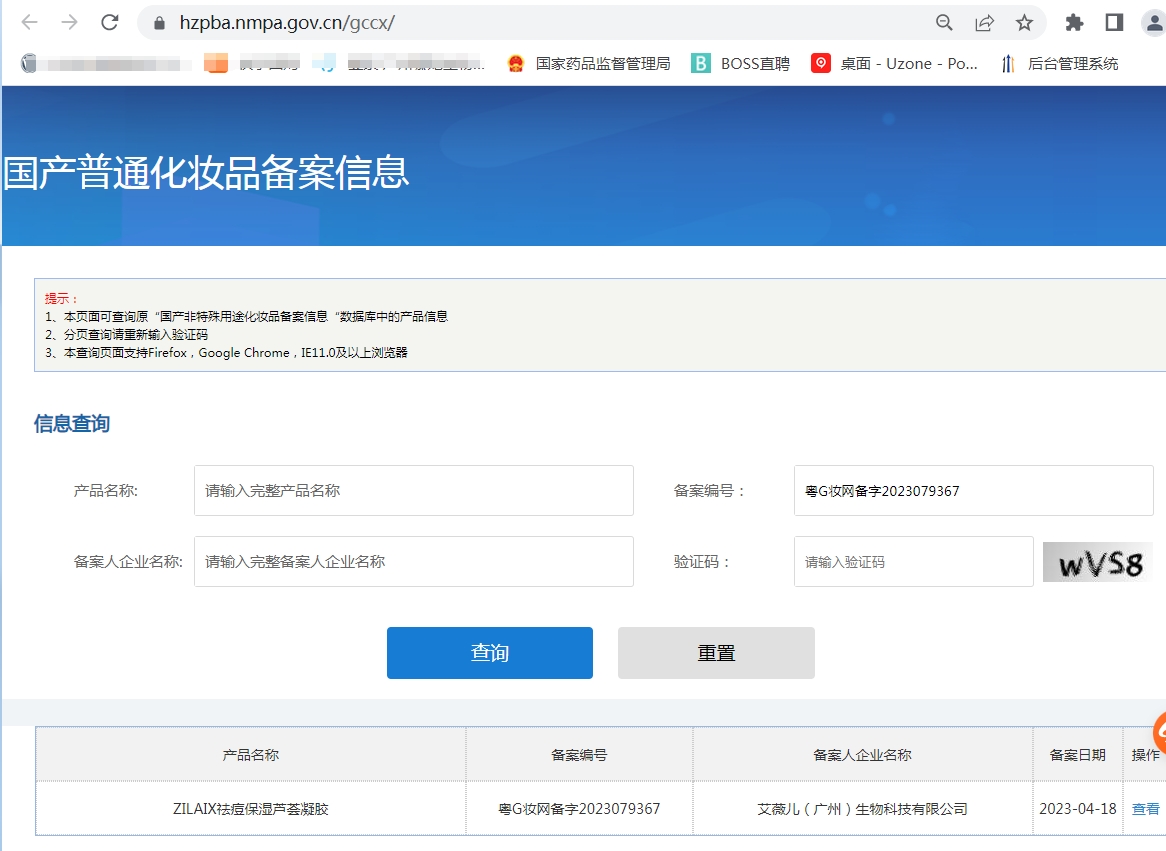Open the BOSS直聘 bookmark
This screenshot has height=851, width=1166.
point(741,63)
